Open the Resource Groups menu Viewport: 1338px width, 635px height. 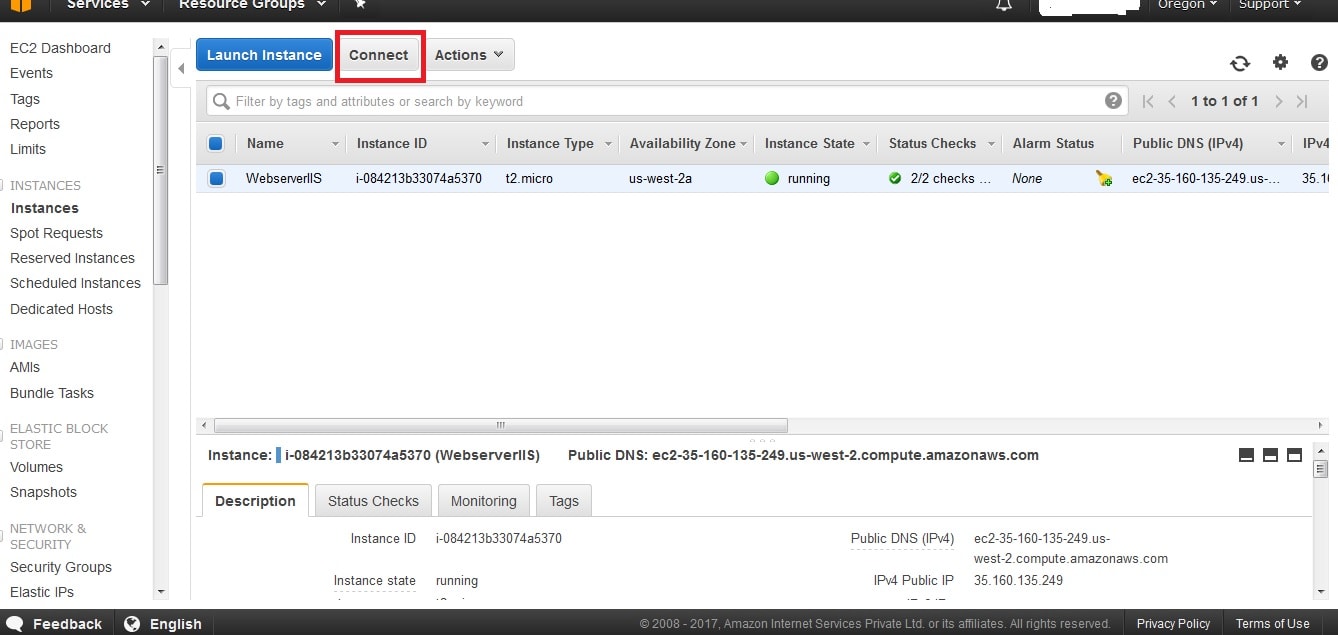[x=252, y=5]
